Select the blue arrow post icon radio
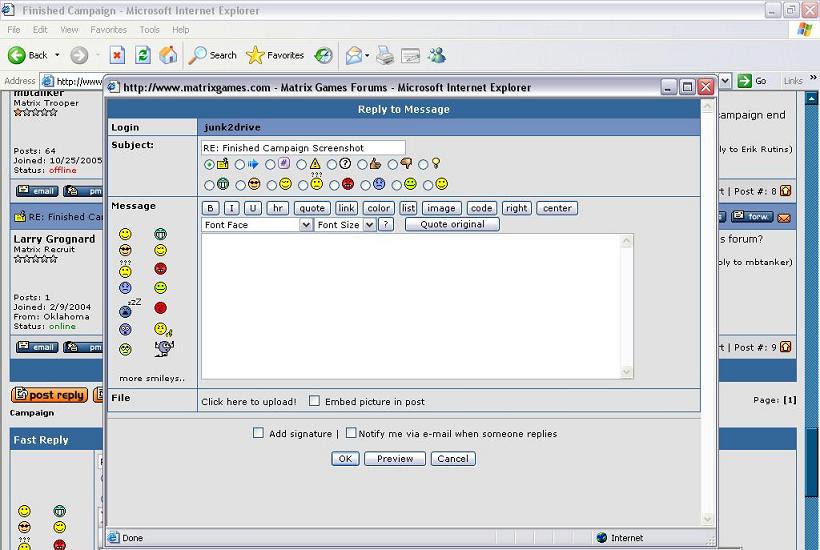Viewport: 820px width, 550px height. (240, 165)
